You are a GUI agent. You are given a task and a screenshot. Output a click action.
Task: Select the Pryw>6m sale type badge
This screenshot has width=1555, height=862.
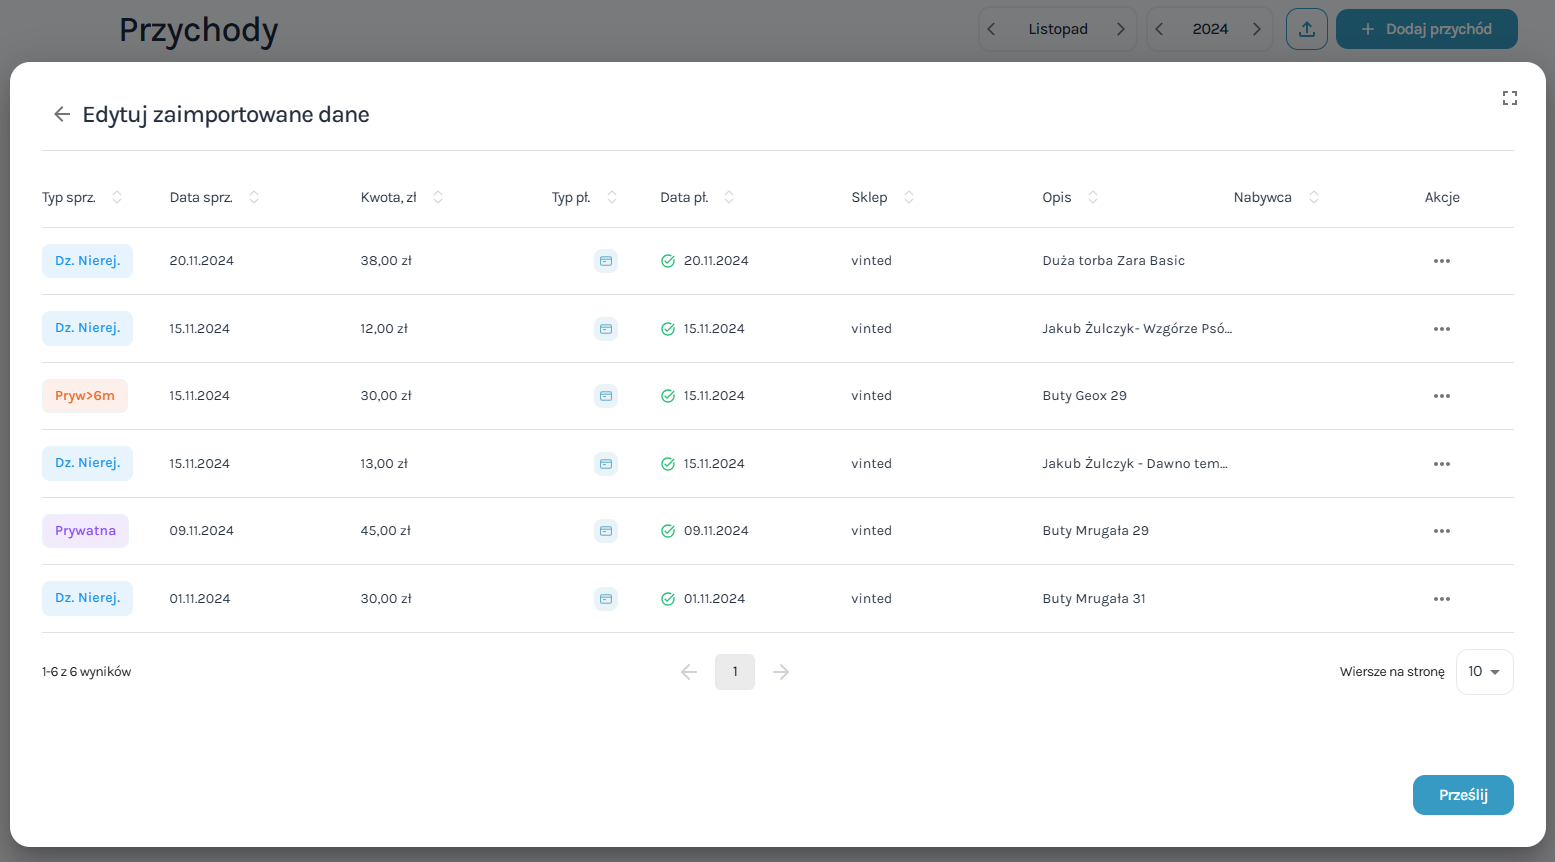85,396
